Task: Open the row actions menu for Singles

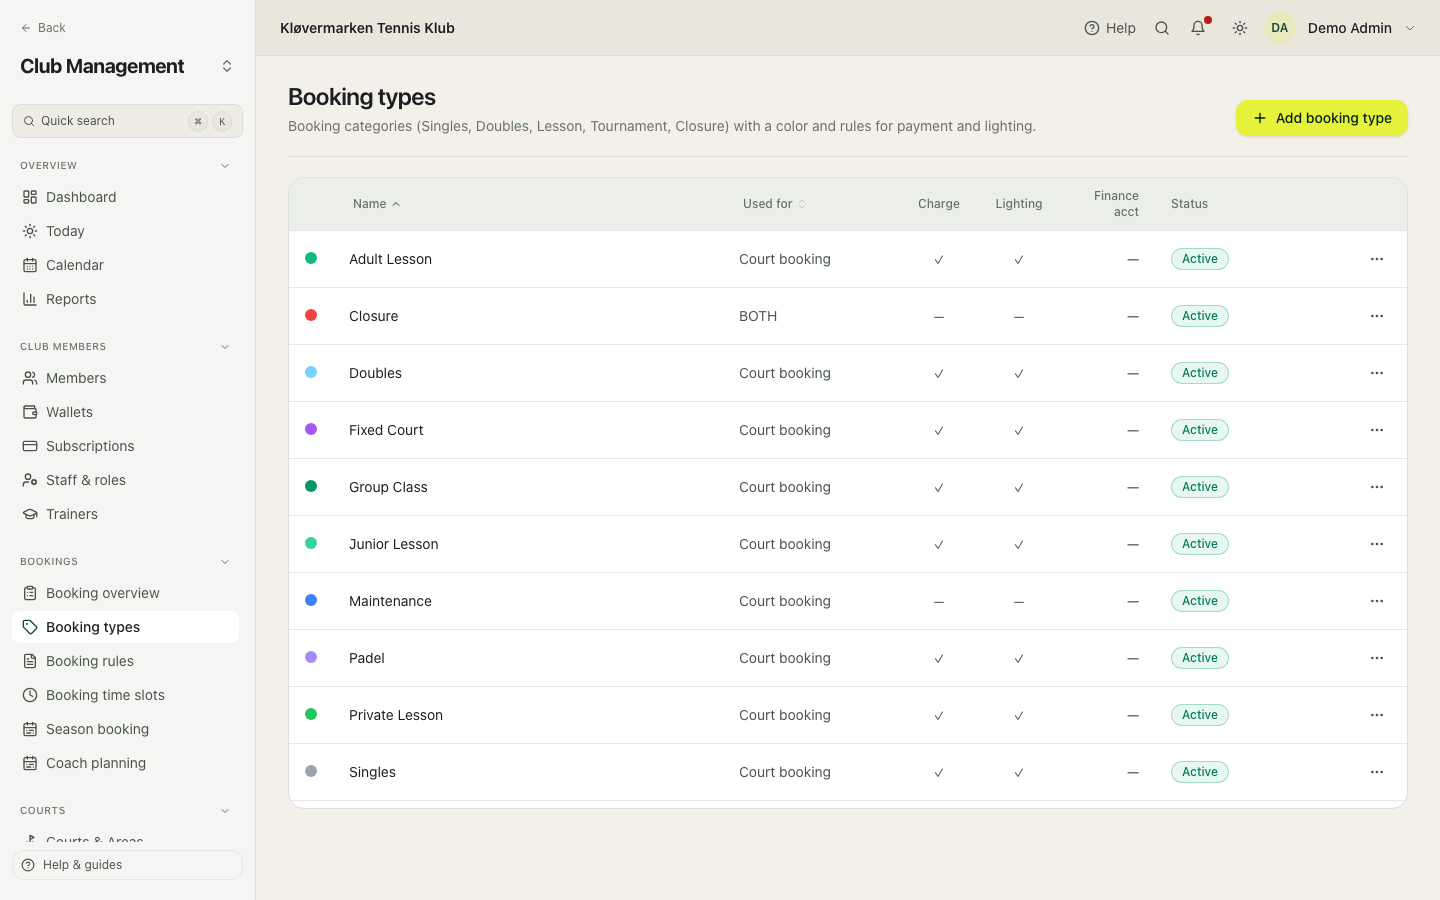Action: [x=1377, y=772]
